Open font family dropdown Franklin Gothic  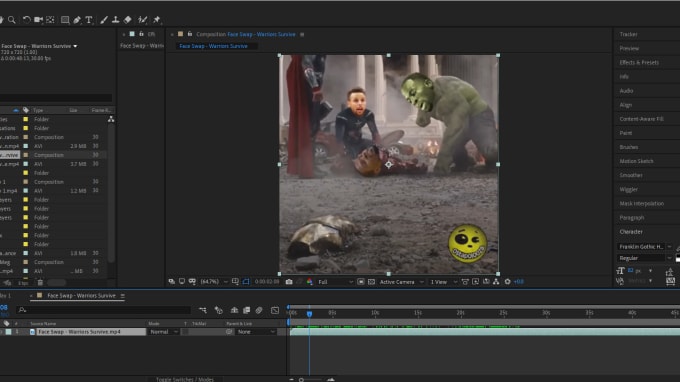644,247
